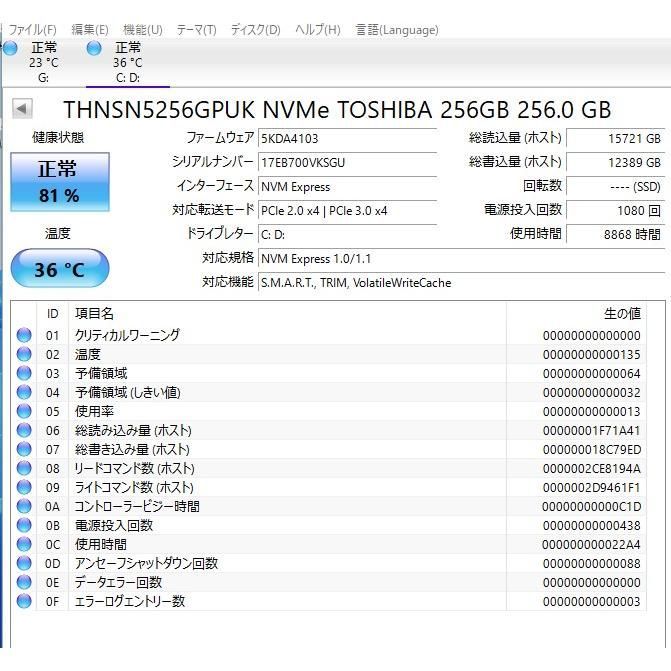Click raw value 0000002CE8194A
Viewport: 671px width, 671px height.
click(591, 469)
